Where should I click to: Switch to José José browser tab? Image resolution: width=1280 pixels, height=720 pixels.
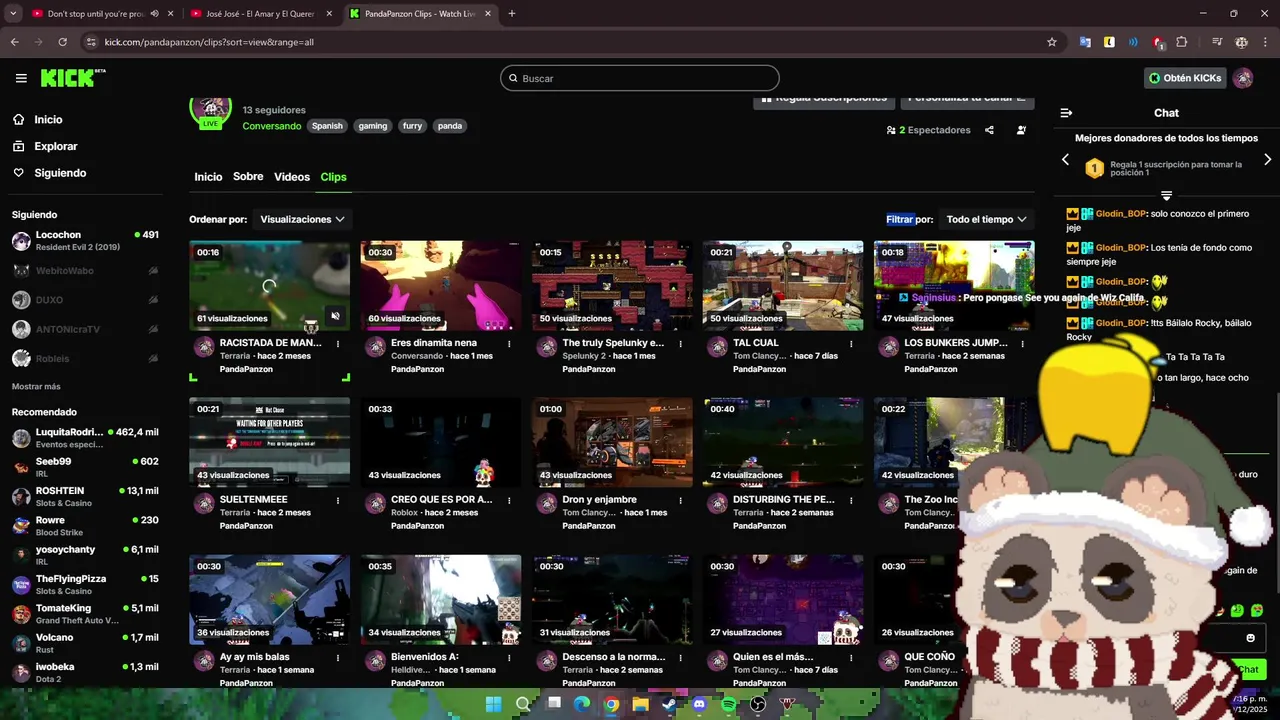pos(260,14)
